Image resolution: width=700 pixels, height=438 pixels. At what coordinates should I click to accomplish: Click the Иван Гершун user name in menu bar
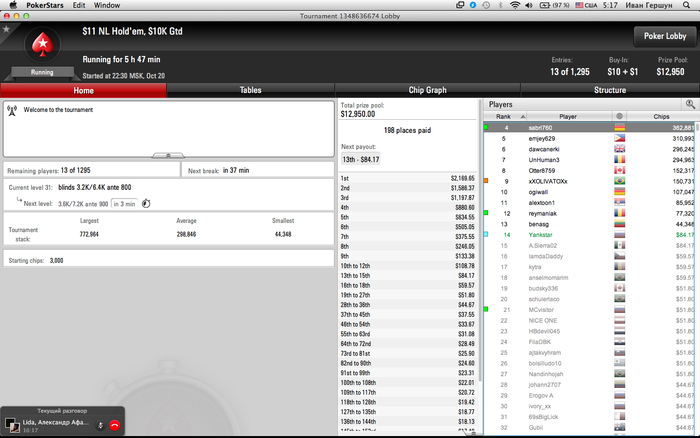[x=649, y=5]
